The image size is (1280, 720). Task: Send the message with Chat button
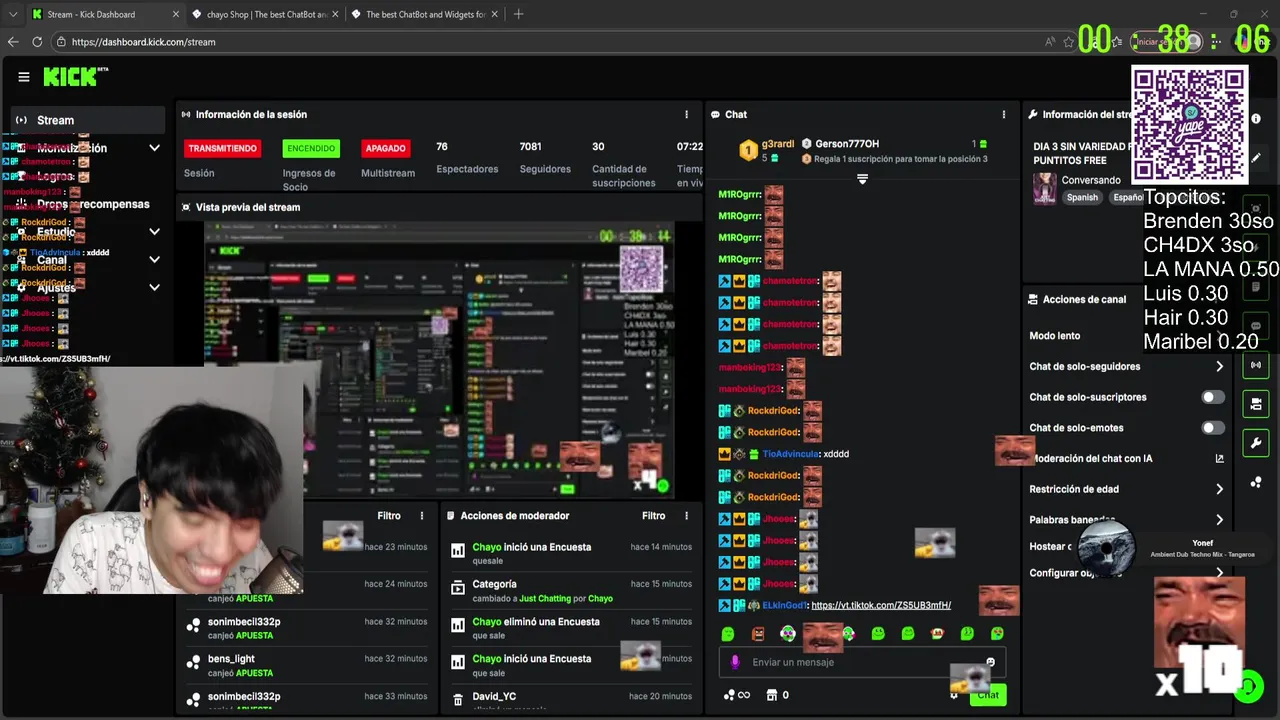[x=988, y=695]
